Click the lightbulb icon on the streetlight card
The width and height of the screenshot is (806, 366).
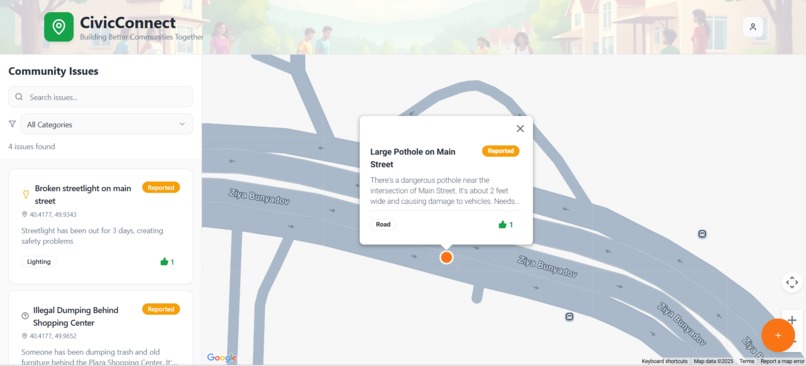pyautogui.click(x=25, y=194)
